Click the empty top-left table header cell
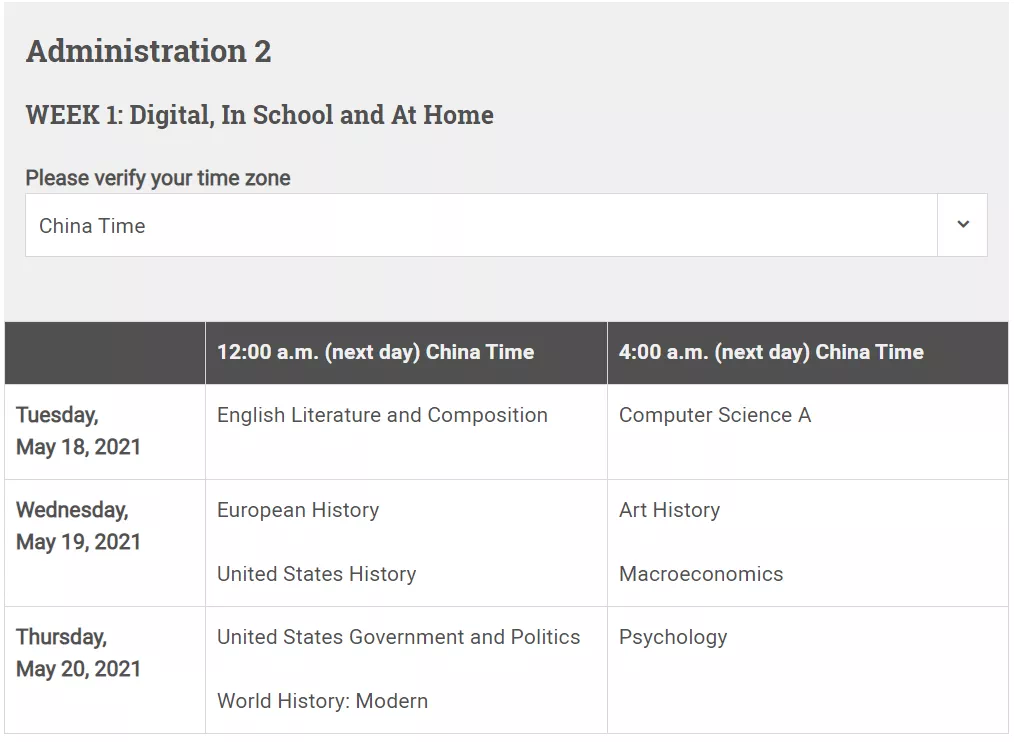 [x=105, y=352]
